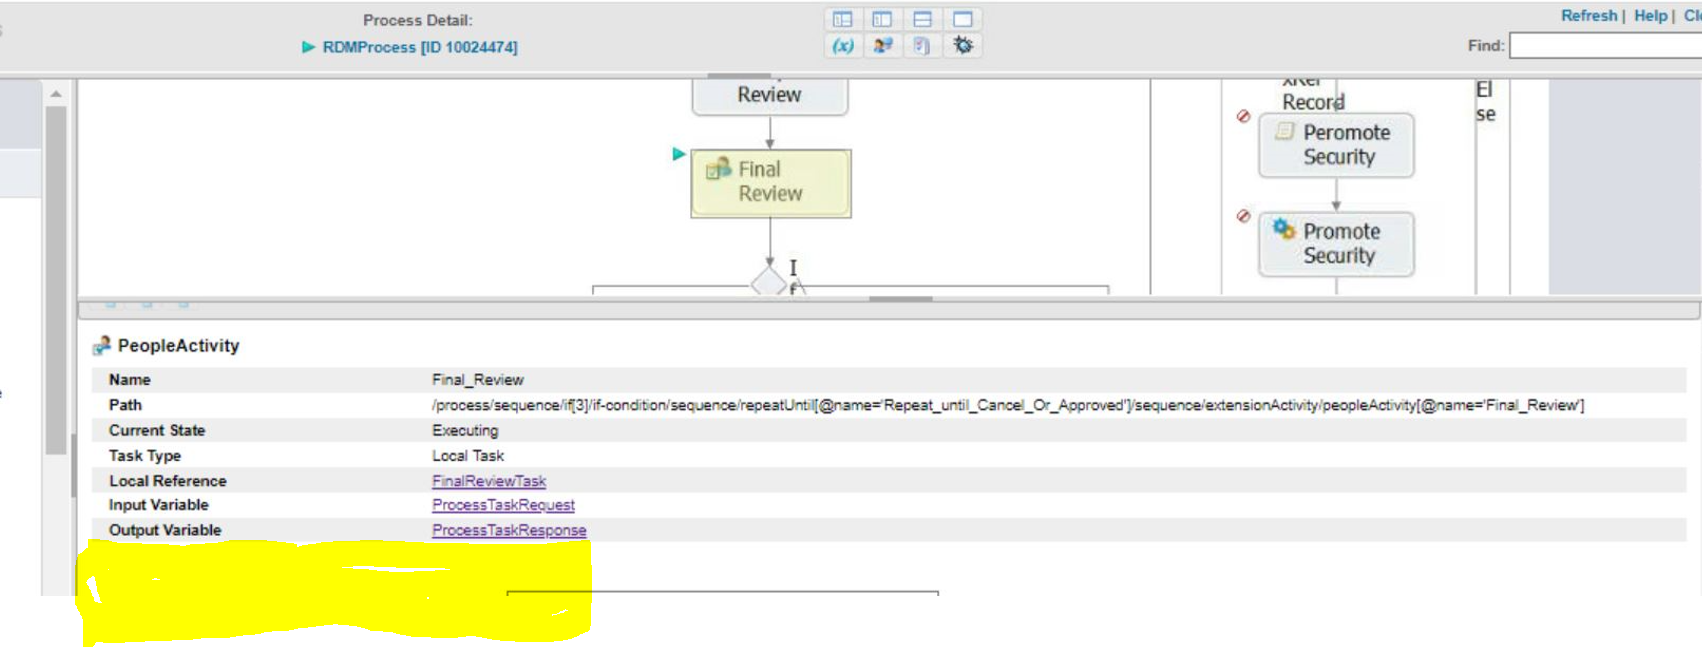The image size is (1702, 666).
Task: Click the red disabled marker beside Peromote Security
Action: pyautogui.click(x=1243, y=116)
